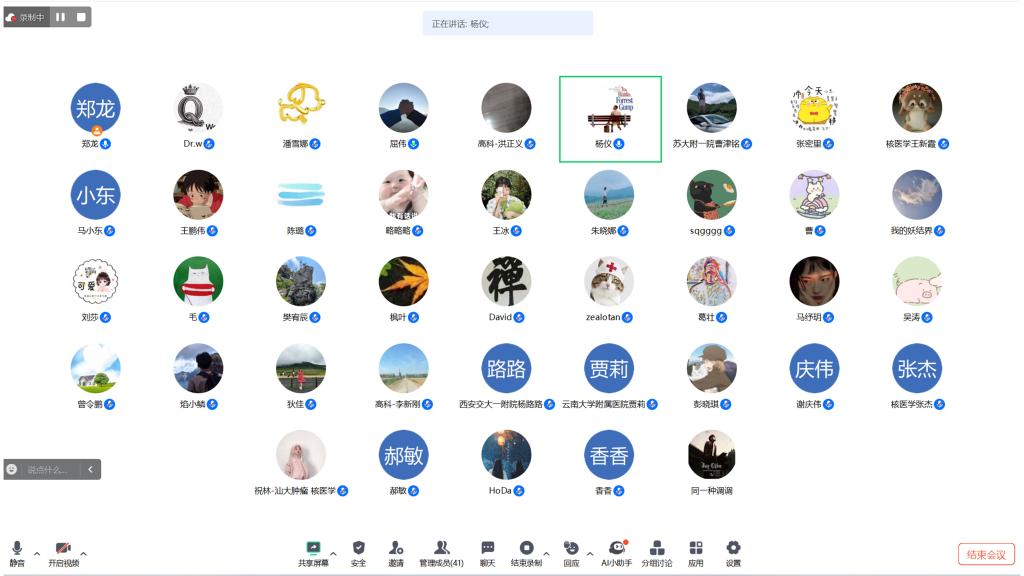Launch the AI小助手 assistant

pos(617,553)
